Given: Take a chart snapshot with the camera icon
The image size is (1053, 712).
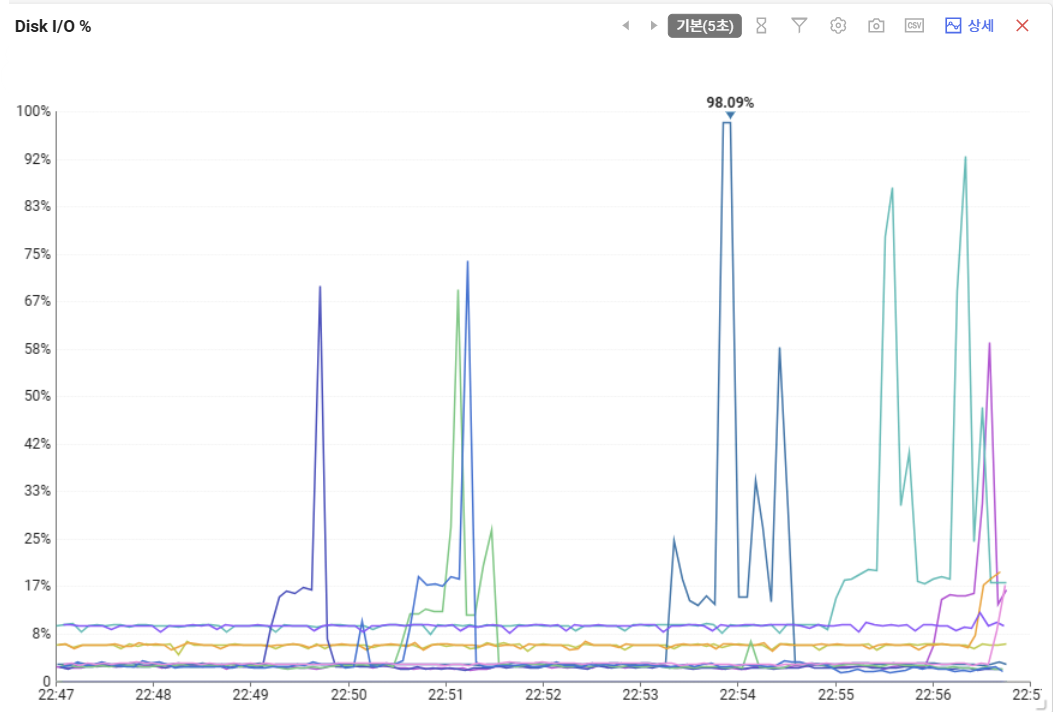Looking at the screenshot, I should (x=876, y=26).
